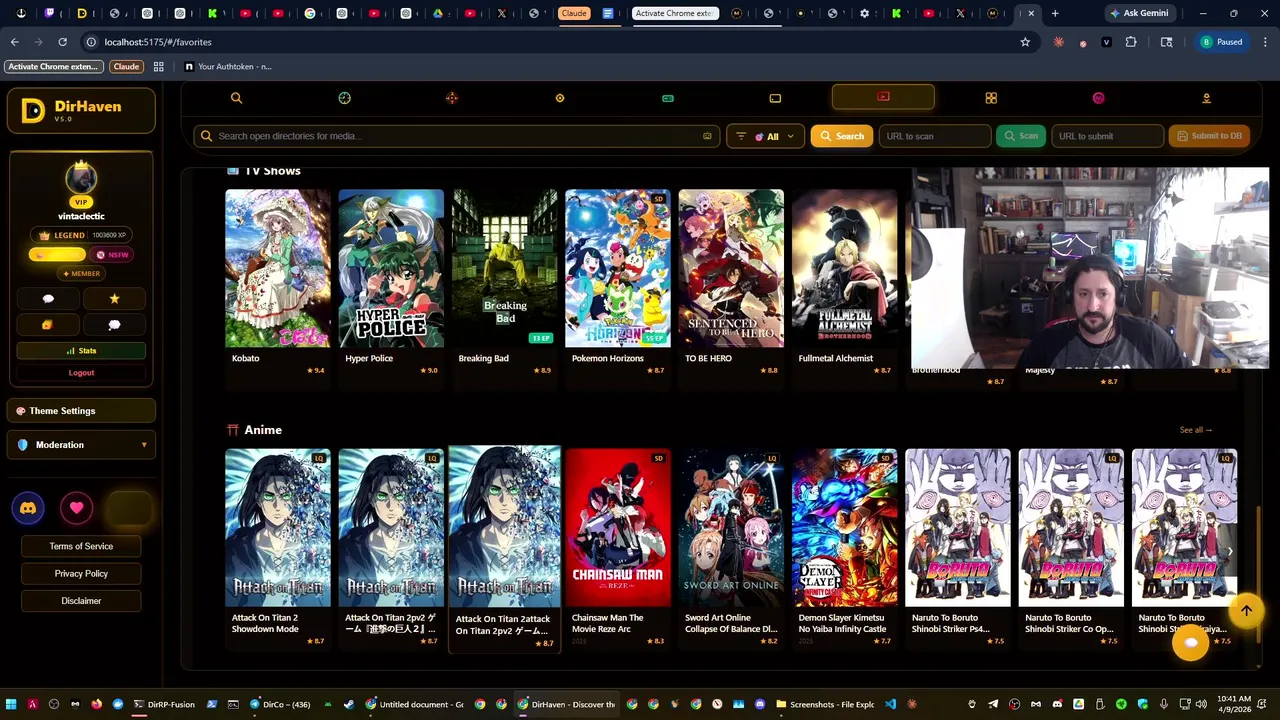Open the Demon Slayer Infinity Castle poster
The width and height of the screenshot is (1280, 720).
[x=845, y=528]
